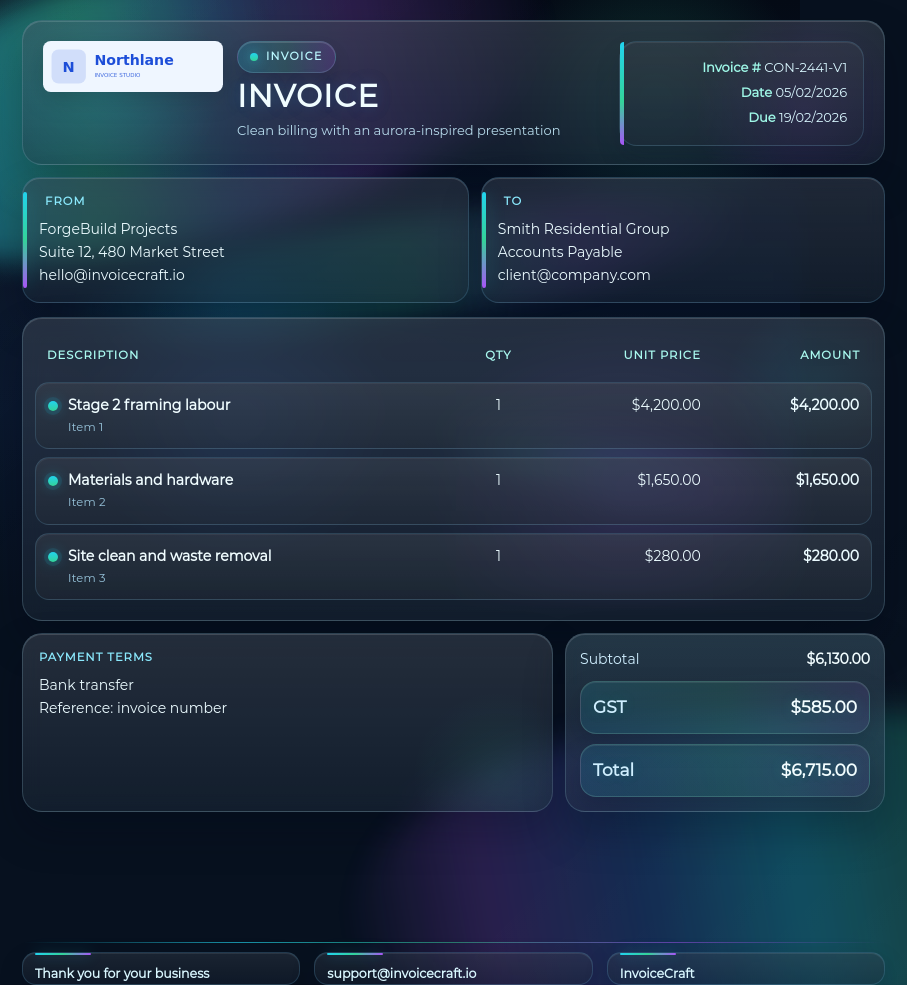The width and height of the screenshot is (907, 985).
Task: Click the due date 19/02/2026
Action: click(x=813, y=117)
